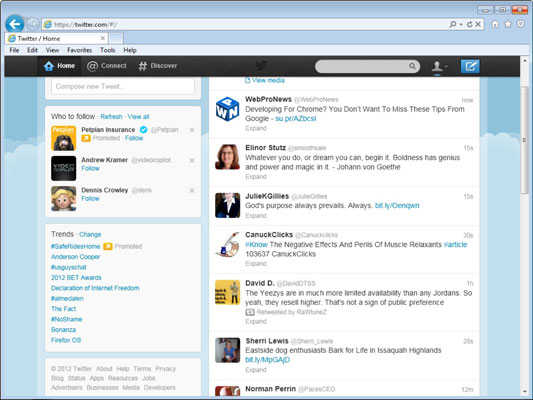Click the browser back arrow button

click(15, 24)
